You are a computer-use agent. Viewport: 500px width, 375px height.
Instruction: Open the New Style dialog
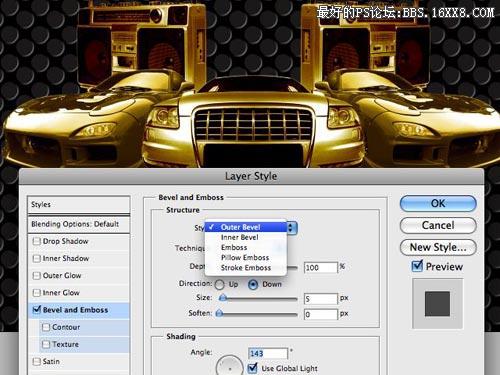point(438,247)
